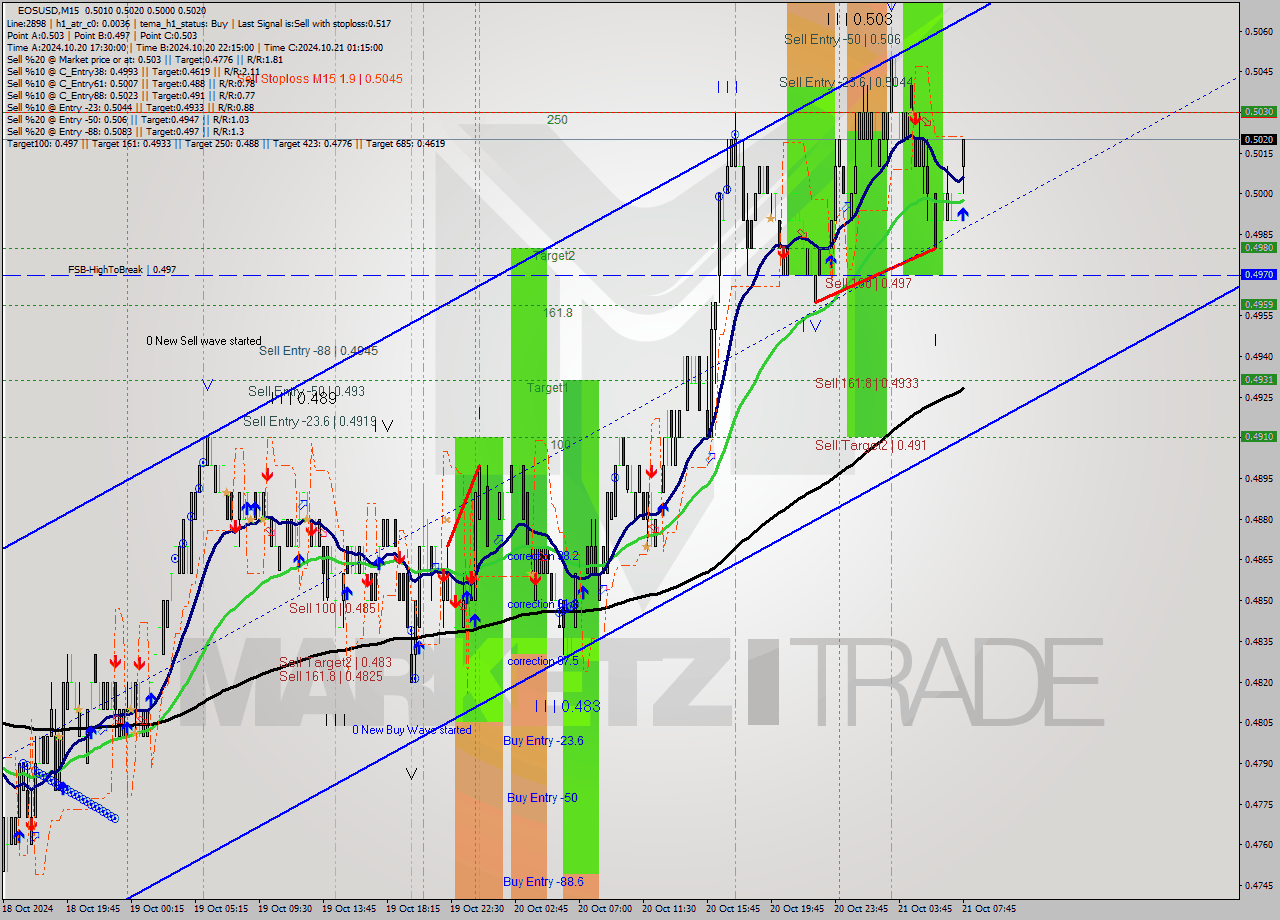The height and width of the screenshot is (920, 1280).
Task: Click the '250' Fibonacci level label
Action: click(x=557, y=120)
